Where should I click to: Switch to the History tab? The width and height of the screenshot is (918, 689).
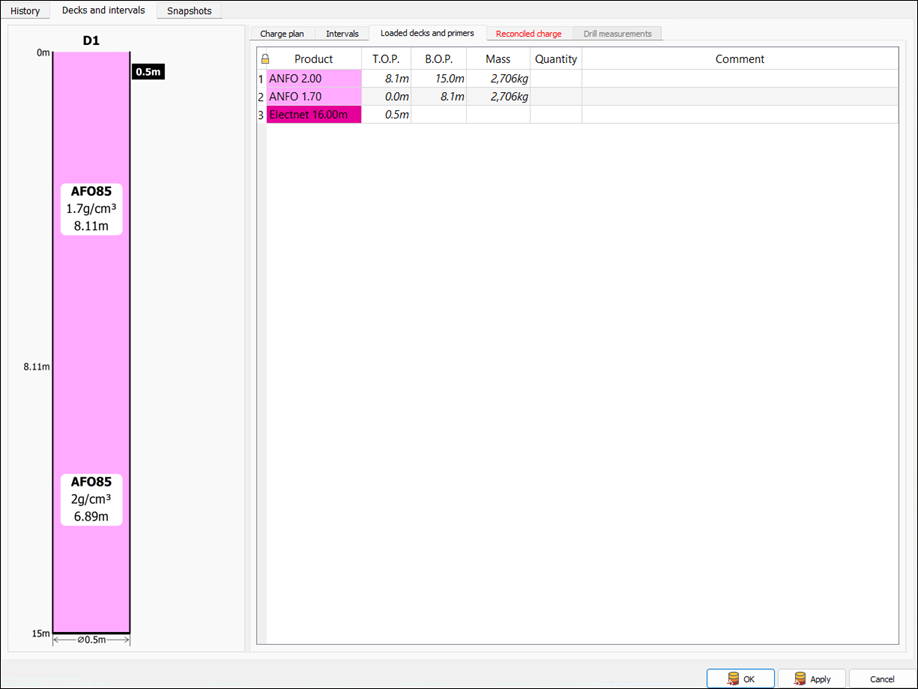[25, 11]
